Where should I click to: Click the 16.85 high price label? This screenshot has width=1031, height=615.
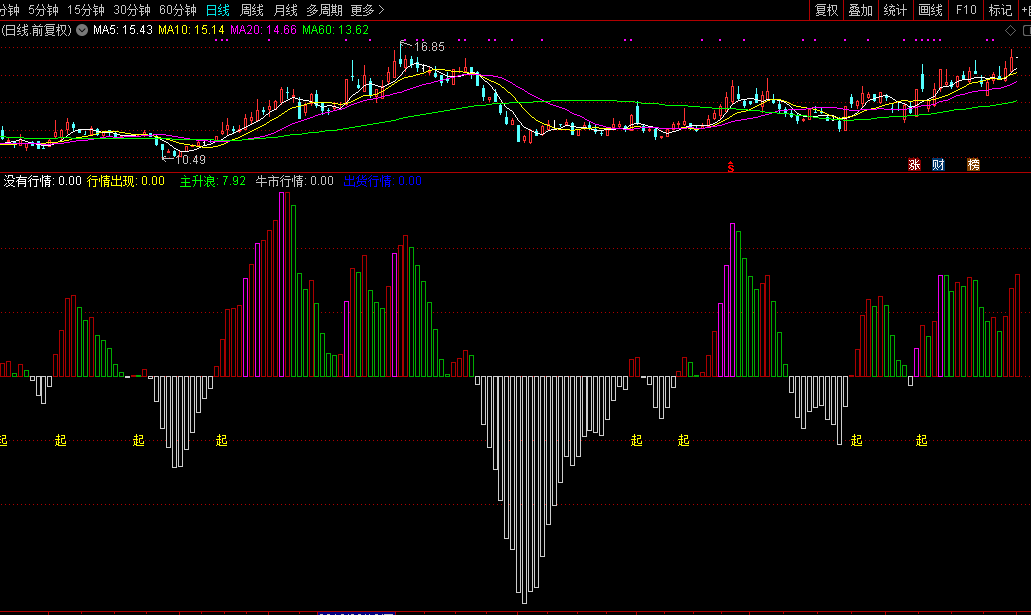[428, 46]
